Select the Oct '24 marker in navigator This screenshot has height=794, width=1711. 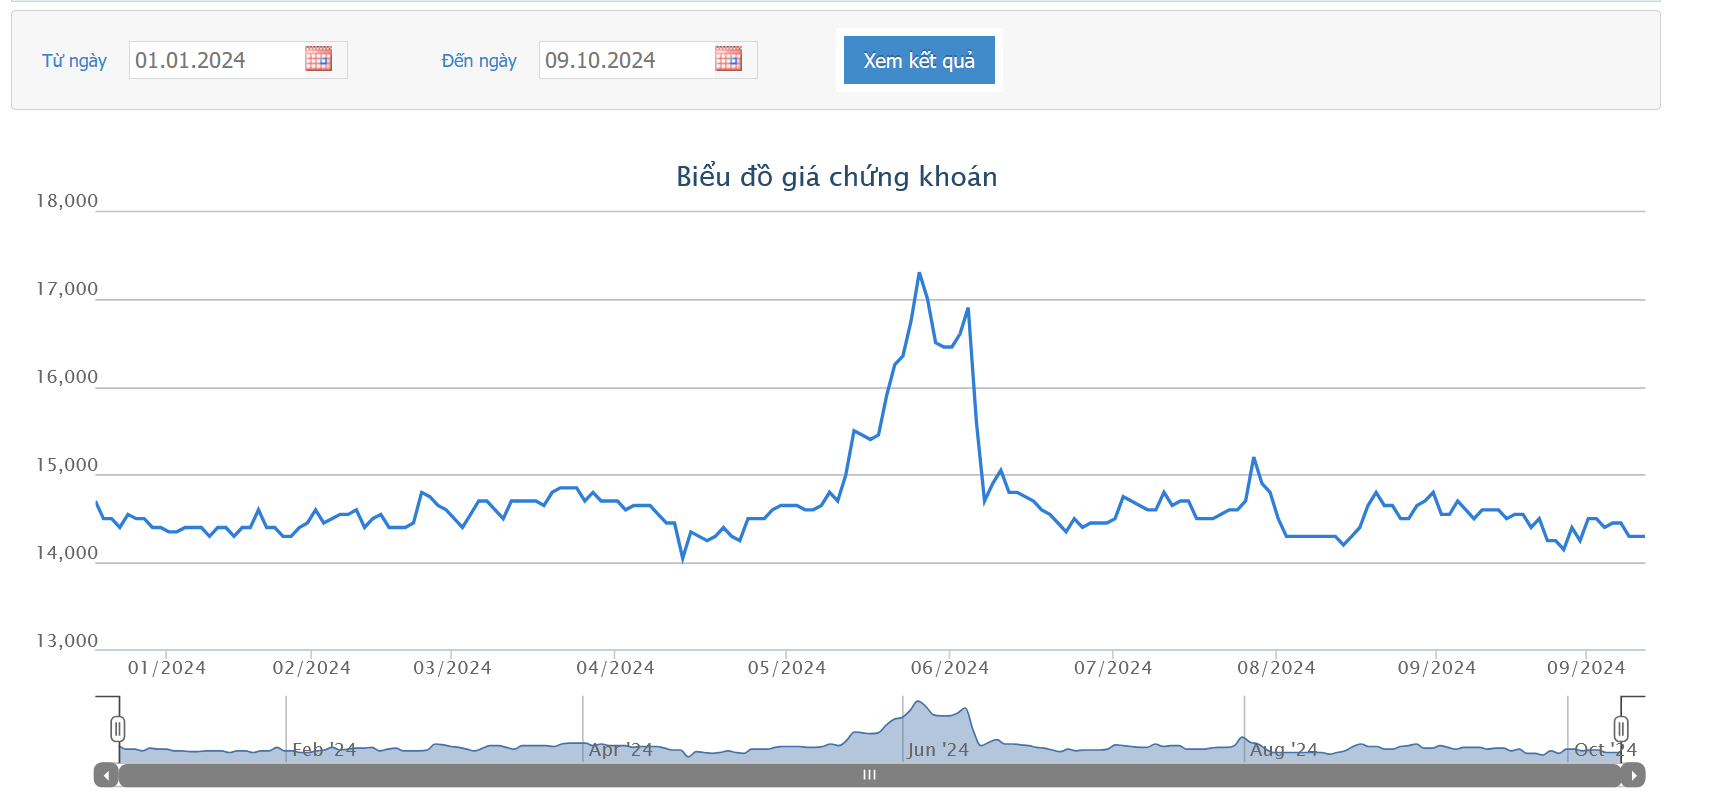coord(1605,750)
